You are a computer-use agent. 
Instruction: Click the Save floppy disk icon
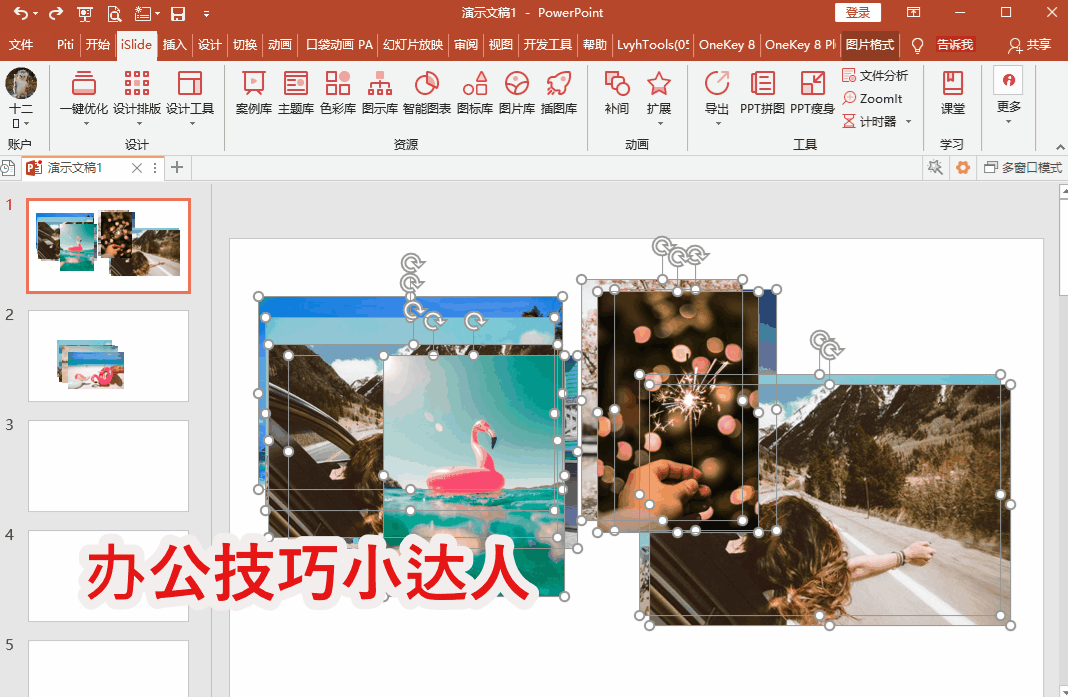coord(178,13)
